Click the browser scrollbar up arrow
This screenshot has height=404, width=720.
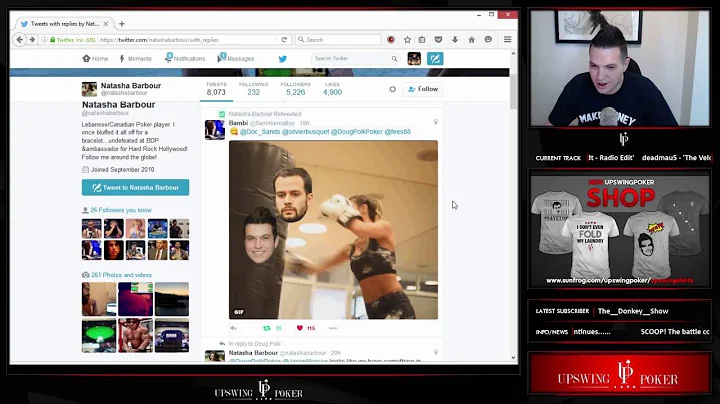(513, 53)
